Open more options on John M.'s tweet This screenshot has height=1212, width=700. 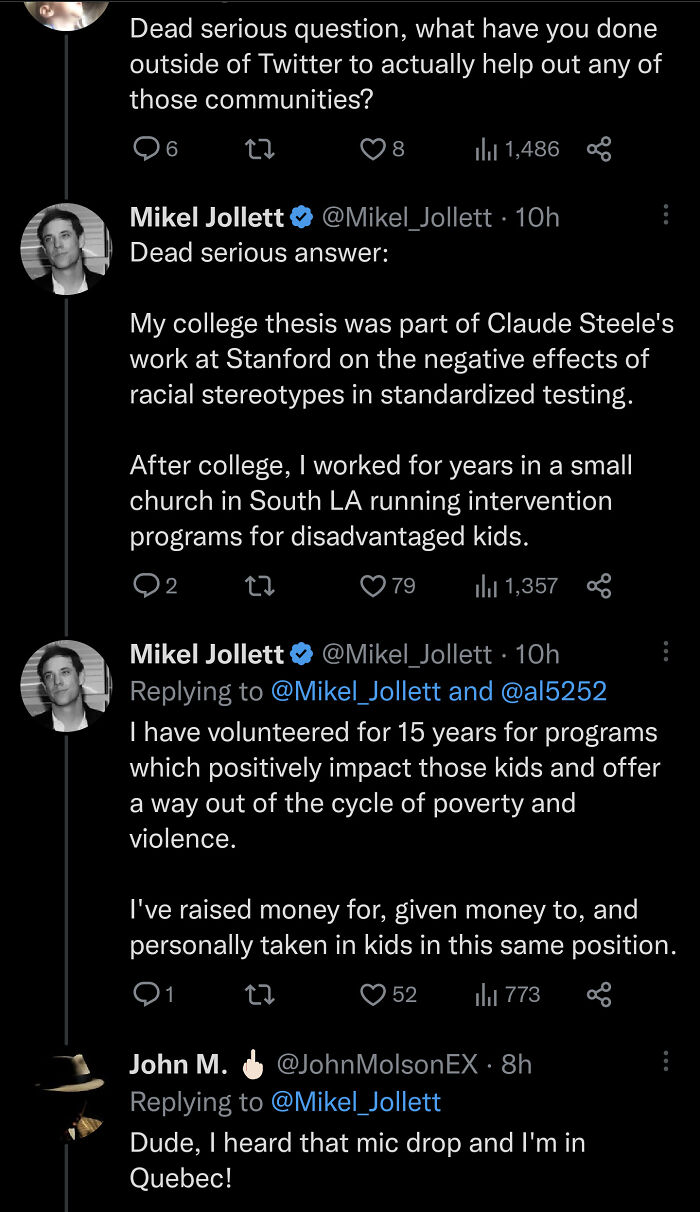pyautogui.click(x=666, y=1062)
